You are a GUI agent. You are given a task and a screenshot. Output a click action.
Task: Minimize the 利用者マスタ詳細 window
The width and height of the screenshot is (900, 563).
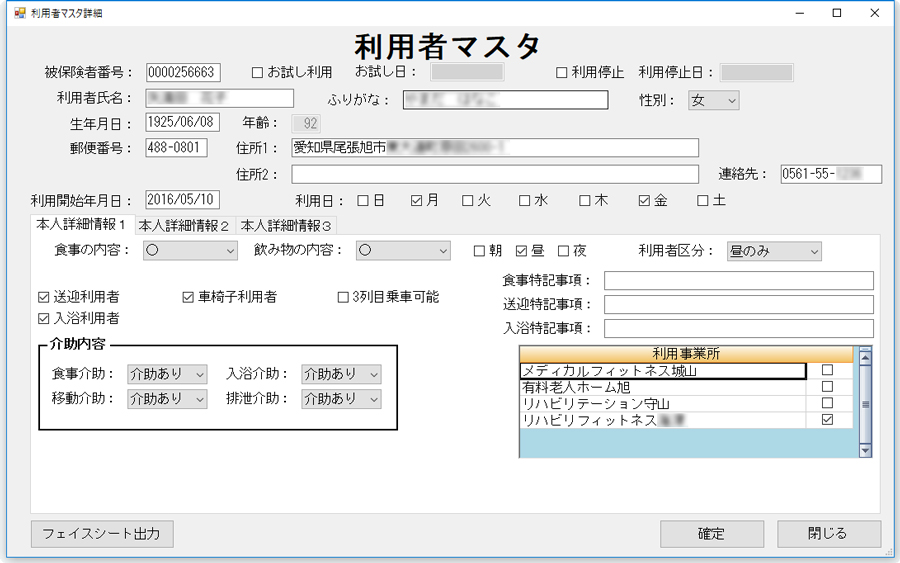[800, 13]
